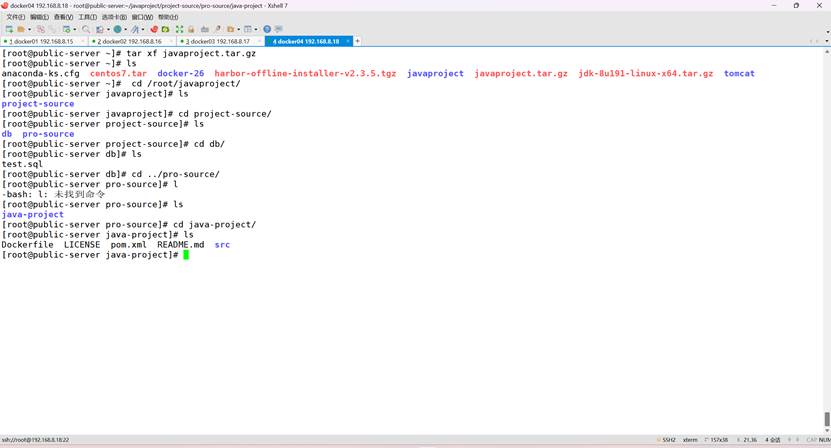Click the Disconnect toolbar icon

[41, 29]
